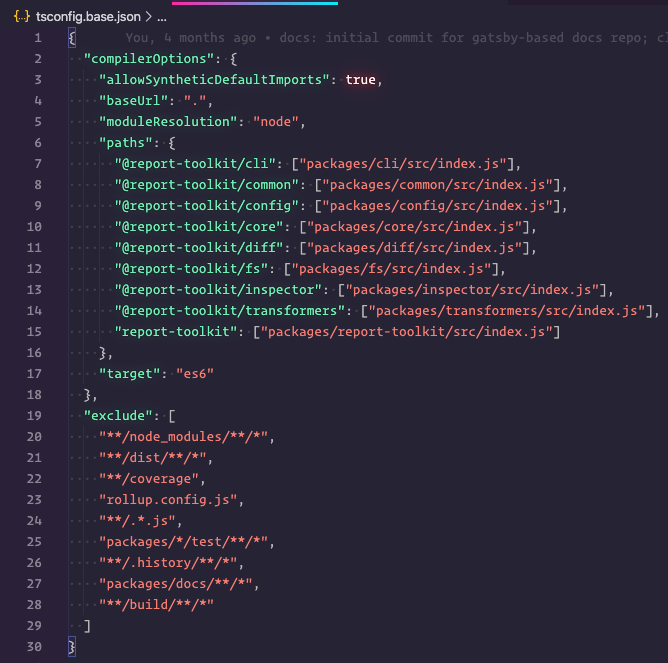
Task: Open the breadcrumb ellipsis symbol picker
Action: coord(162,17)
